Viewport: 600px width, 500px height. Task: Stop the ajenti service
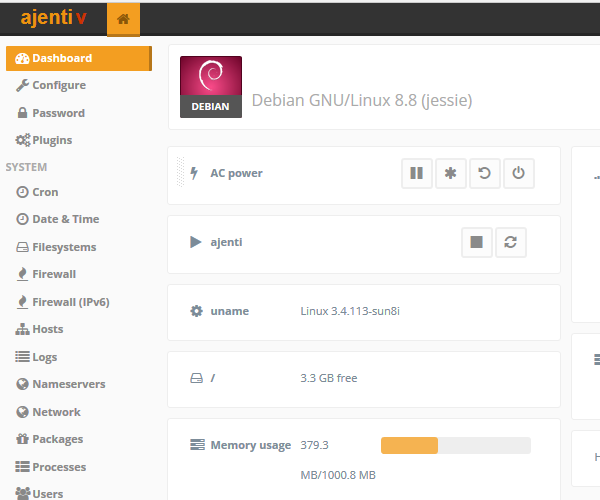[476, 242]
